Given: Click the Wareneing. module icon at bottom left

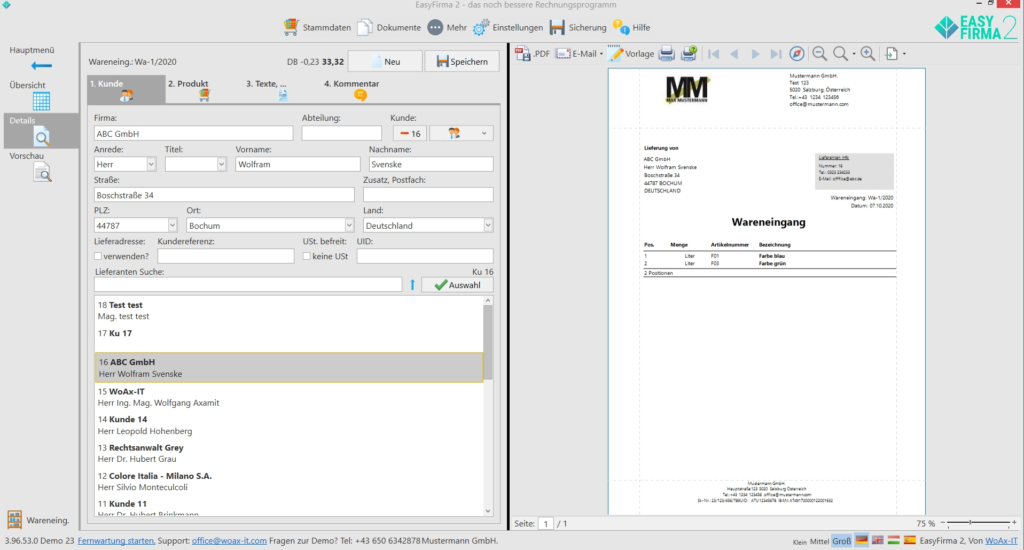Looking at the screenshot, I should pyautogui.click(x=14, y=520).
